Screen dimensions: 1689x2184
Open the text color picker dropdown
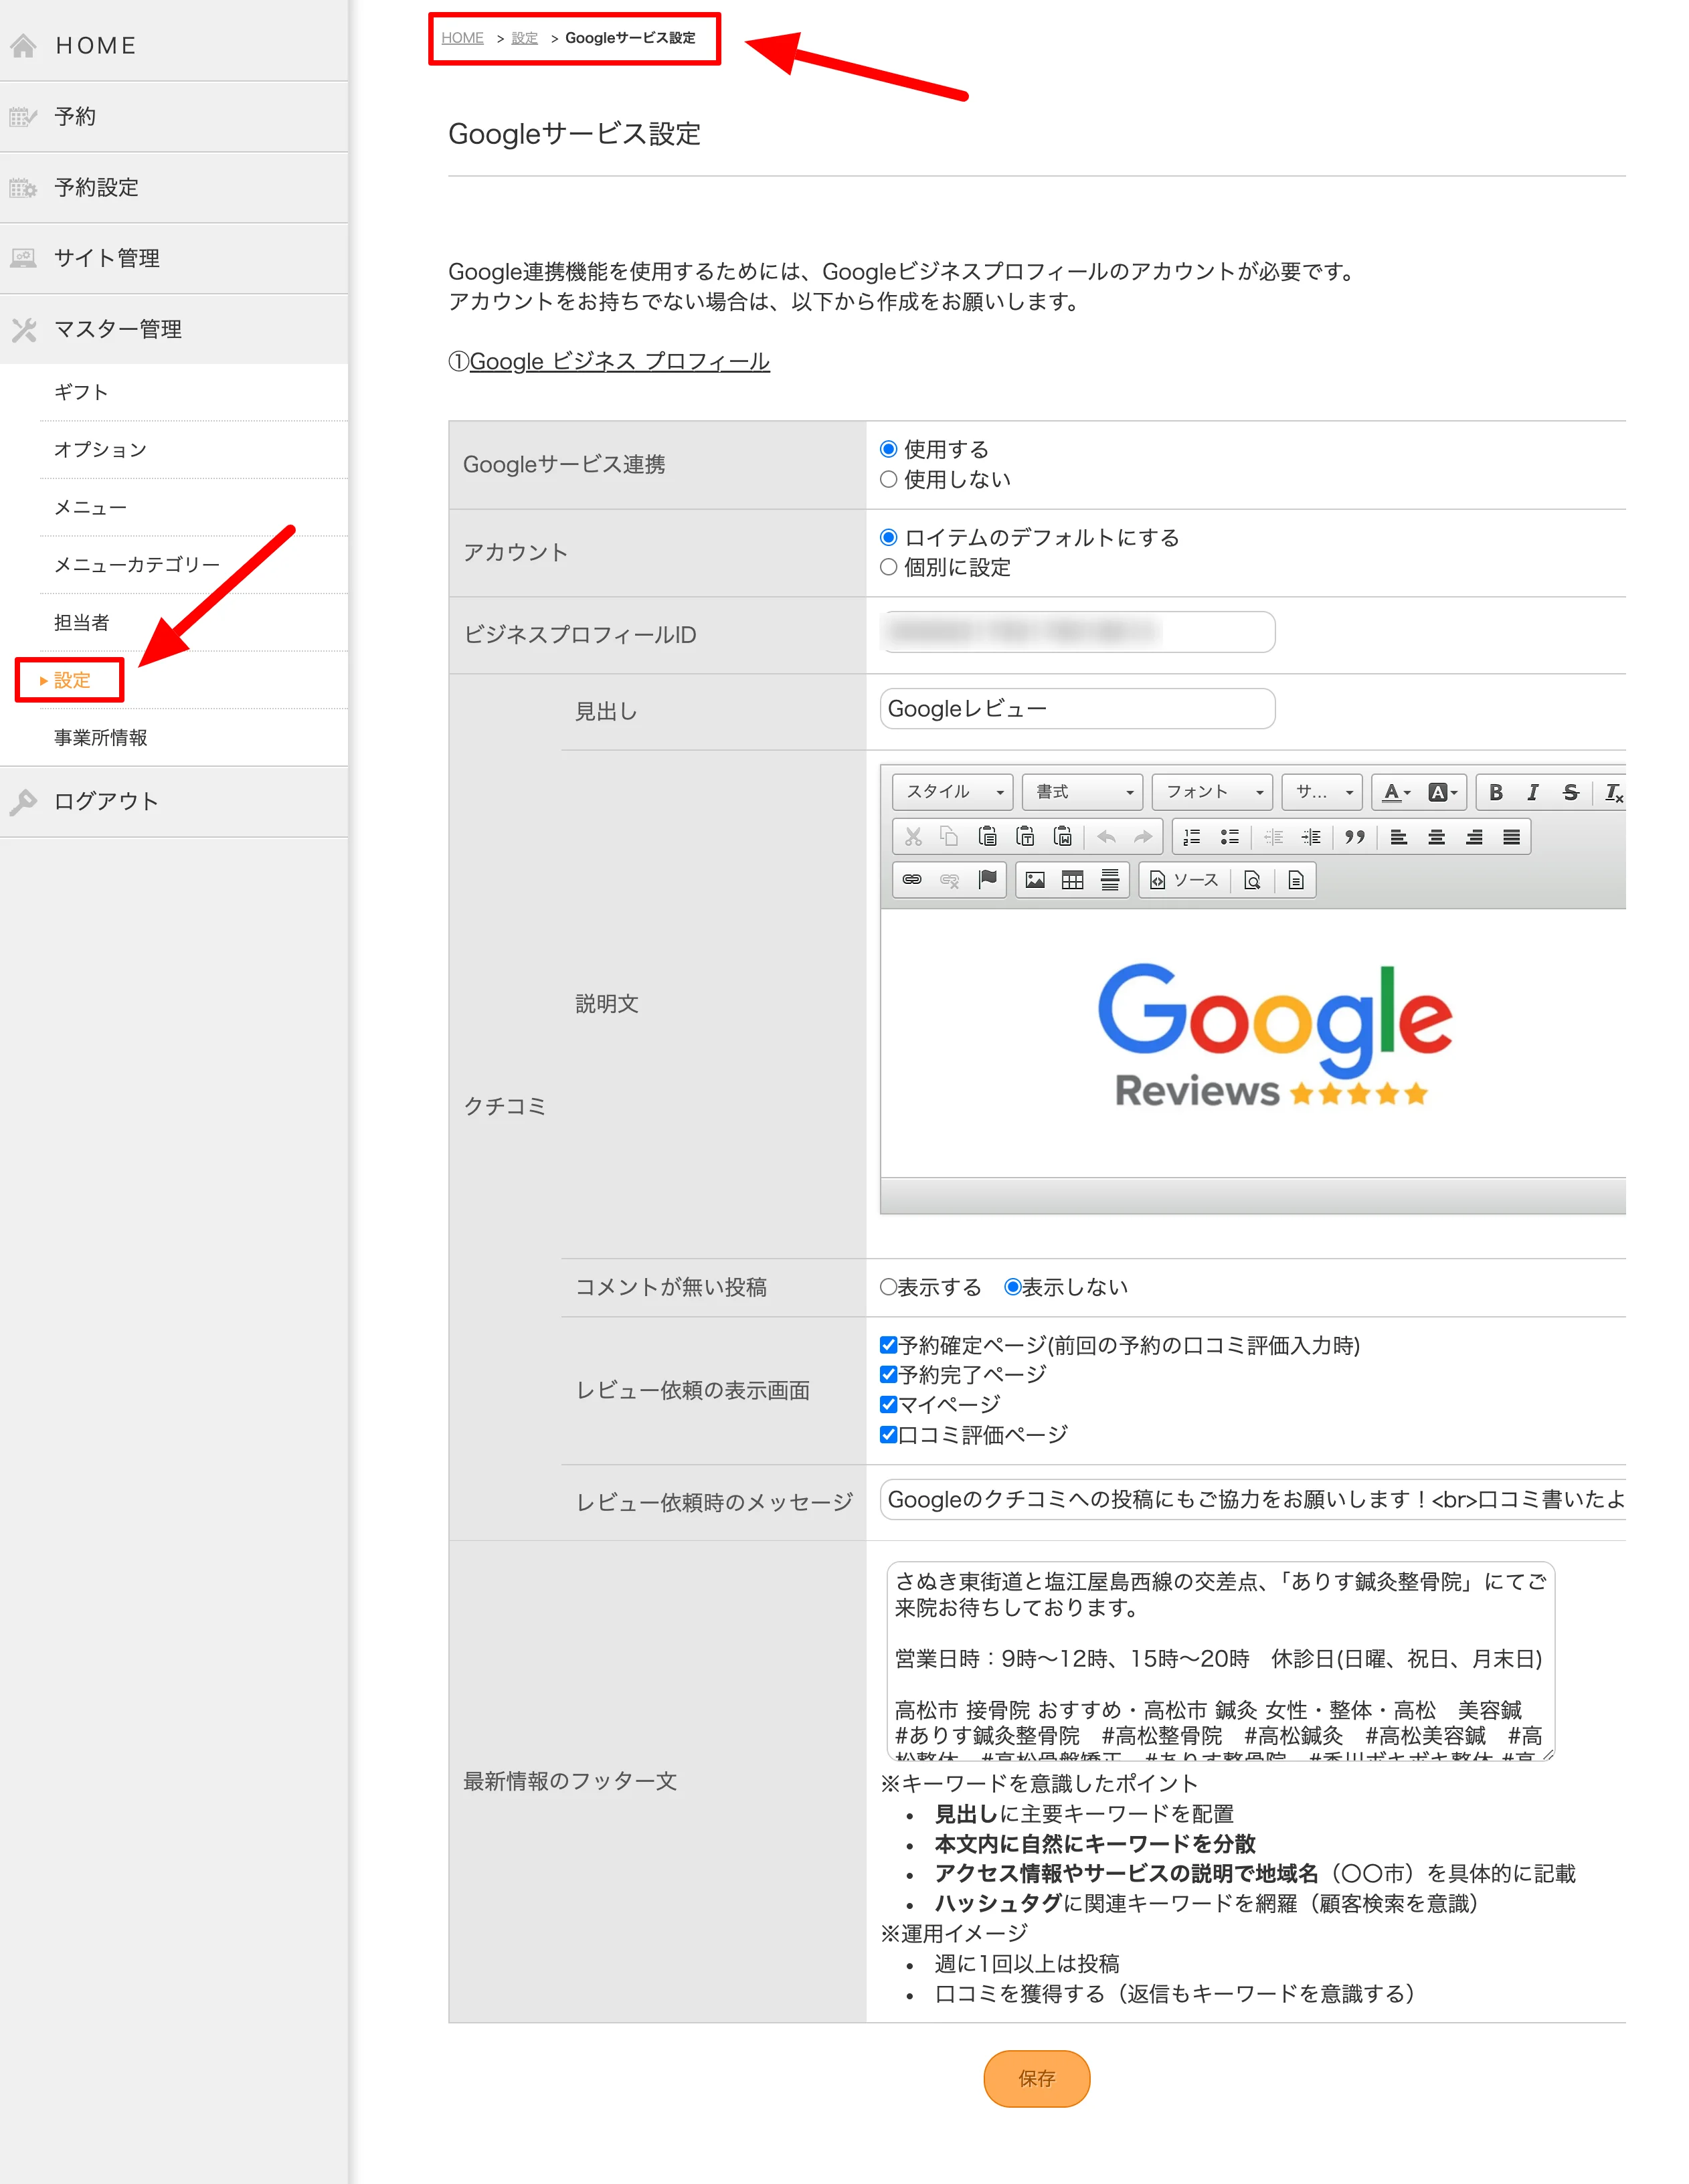(1395, 792)
